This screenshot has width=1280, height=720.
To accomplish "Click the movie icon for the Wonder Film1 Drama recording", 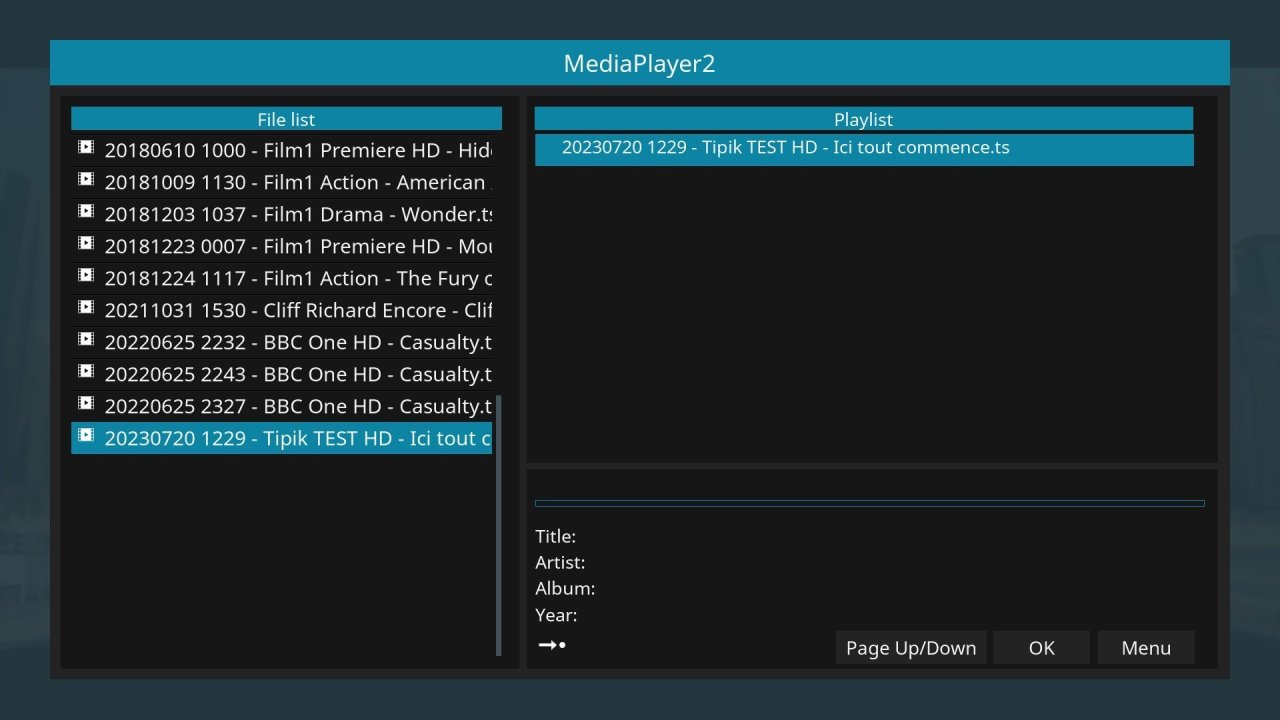I will click(86, 210).
